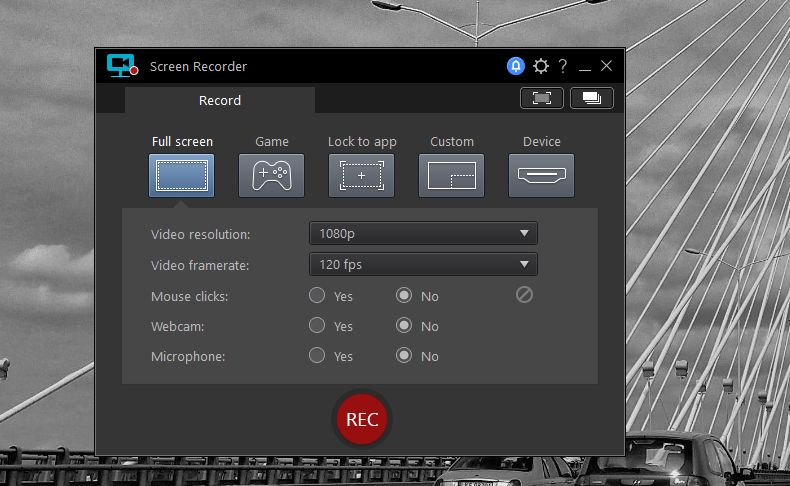The image size is (790, 486).
Task: Open the blue notification bell
Action: click(515, 66)
